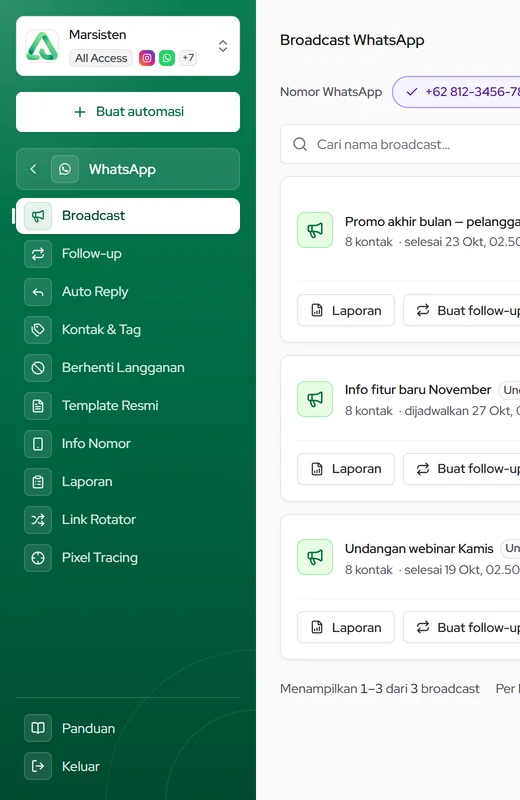
Task: Open the Template Resmi menu item
Action: coord(128,406)
